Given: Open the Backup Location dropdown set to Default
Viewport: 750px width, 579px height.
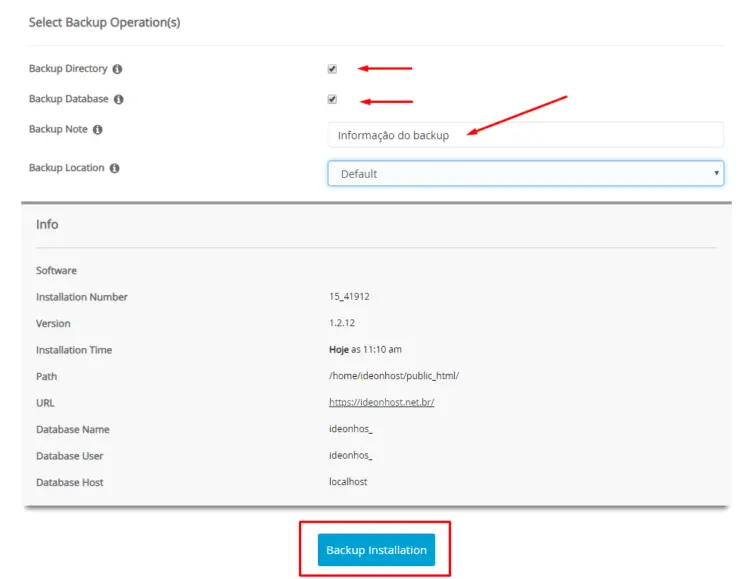Looking at the screenshot, I should point(525,174).
